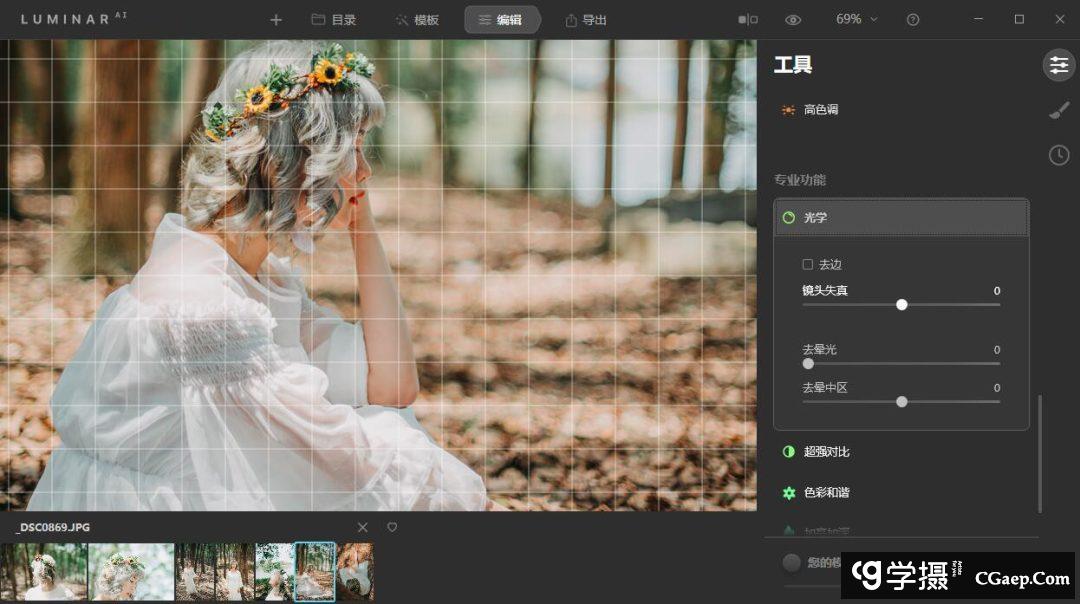1080x604 pixels.
Task: Click the heart favorite icon
Action: (x=392, y=527)
